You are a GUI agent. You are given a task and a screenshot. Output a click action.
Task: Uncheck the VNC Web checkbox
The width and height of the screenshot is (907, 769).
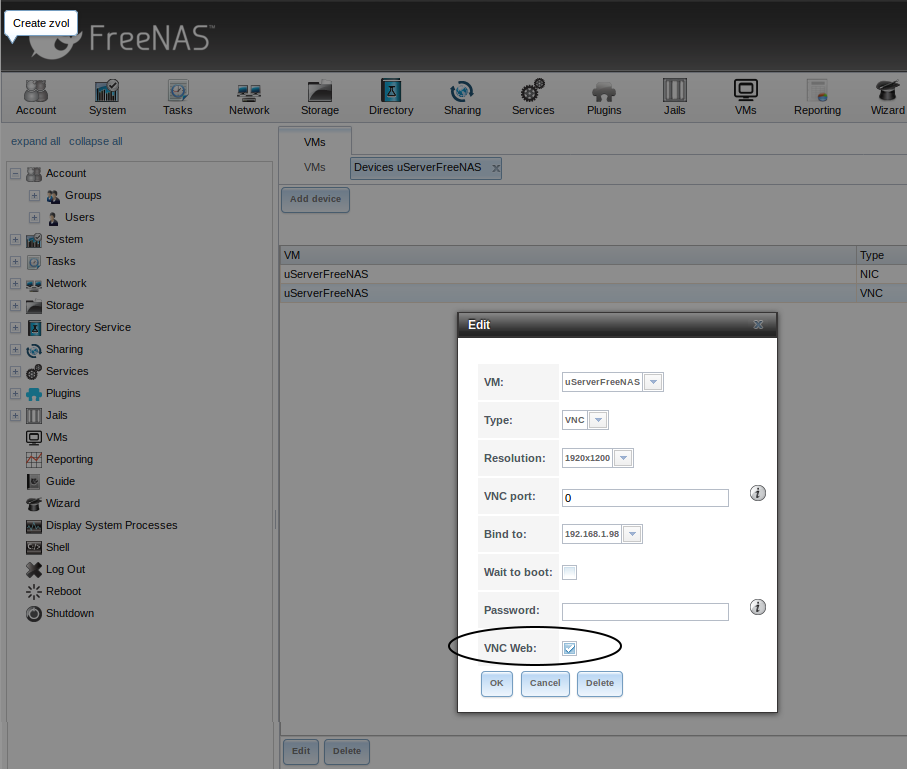tap(569, 649)
